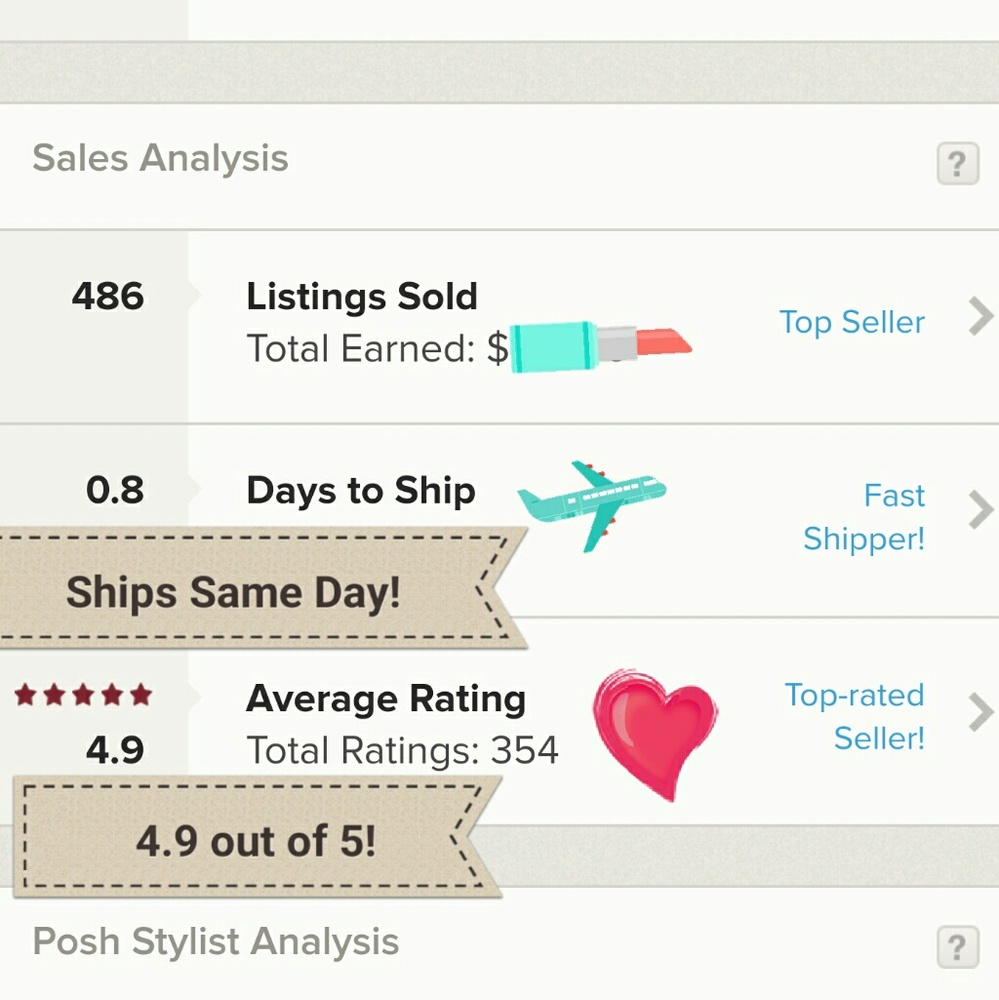Open the Fast Shipper! link

(865, 517)
